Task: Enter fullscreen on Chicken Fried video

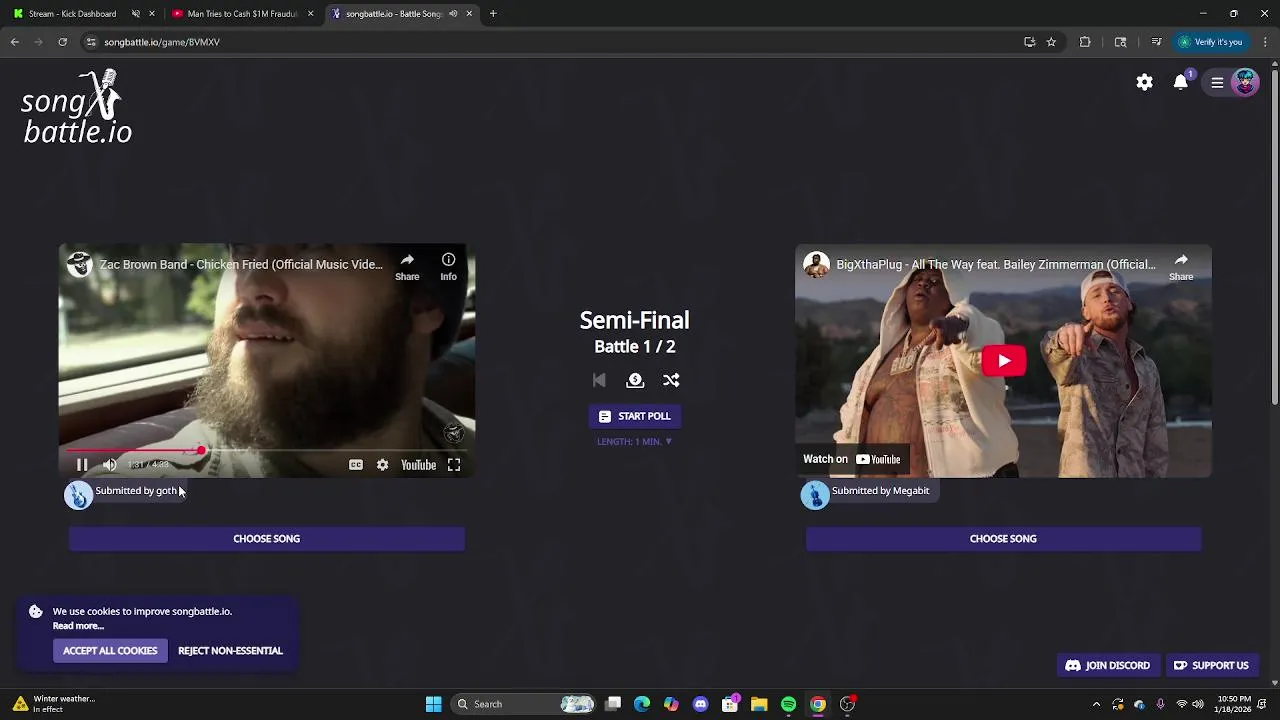Action: (x=454, y=465)
